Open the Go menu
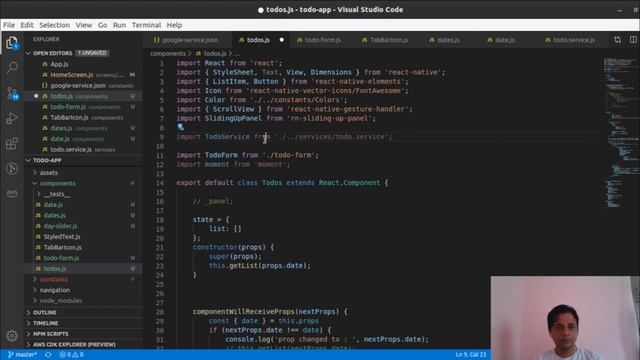This screenshot has width=640, height=360. point(102,25)
